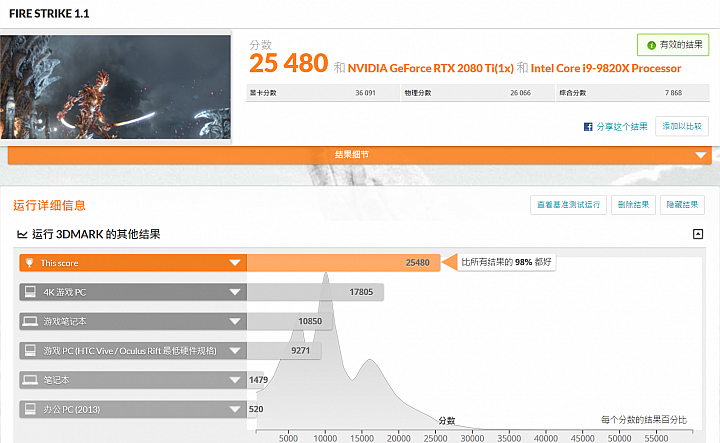Open the 办公 PC (2013) dropdown arrow

click(235, 409)
